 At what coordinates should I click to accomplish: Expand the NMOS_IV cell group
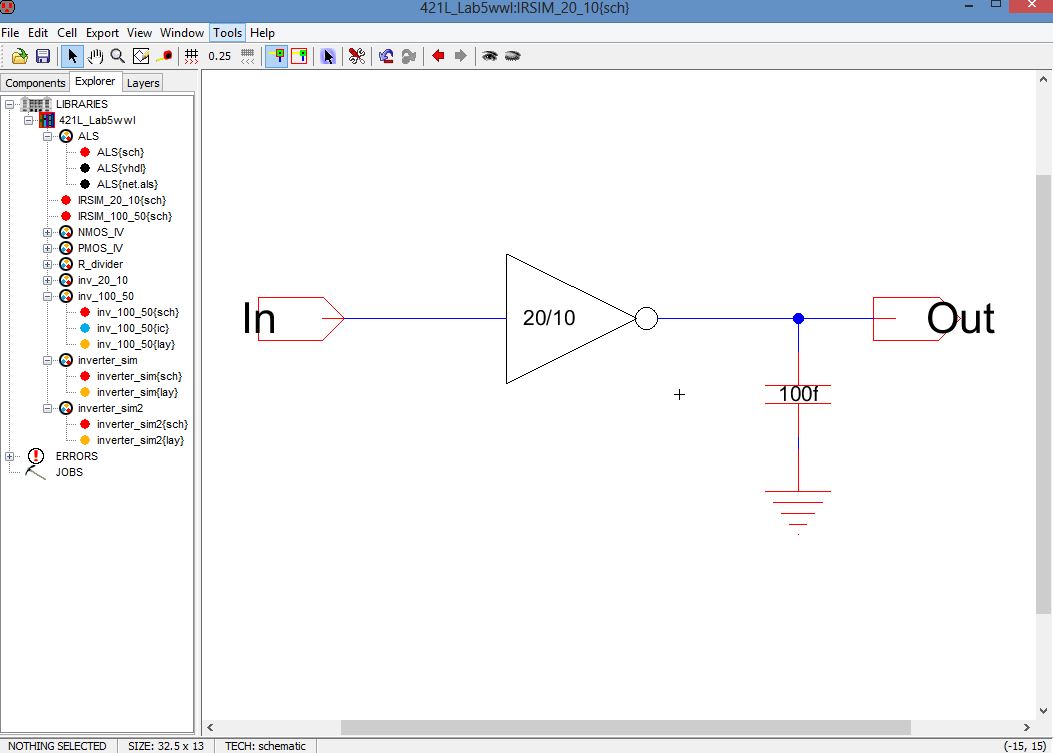47,232
